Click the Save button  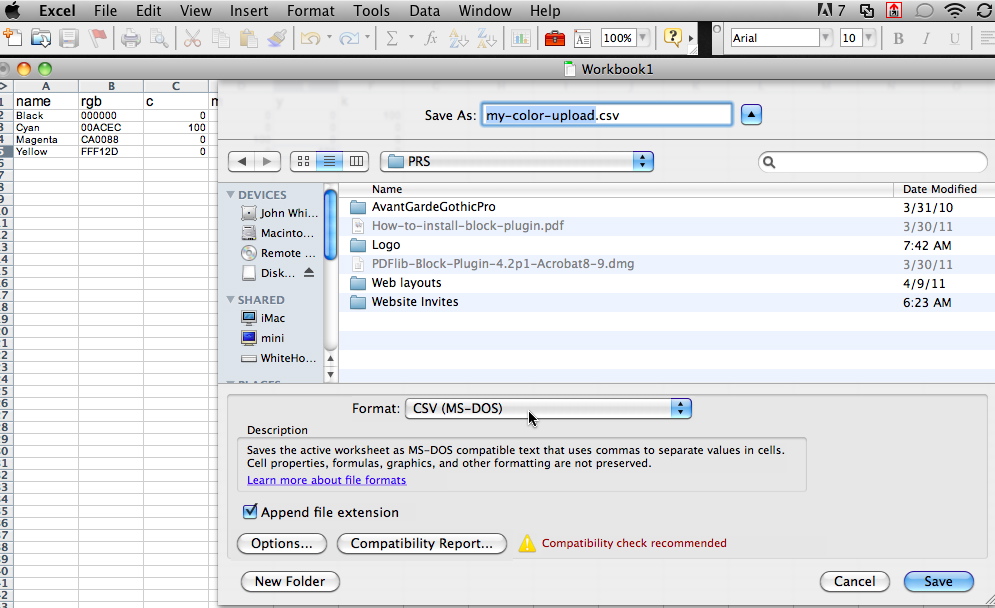[939, 581]
